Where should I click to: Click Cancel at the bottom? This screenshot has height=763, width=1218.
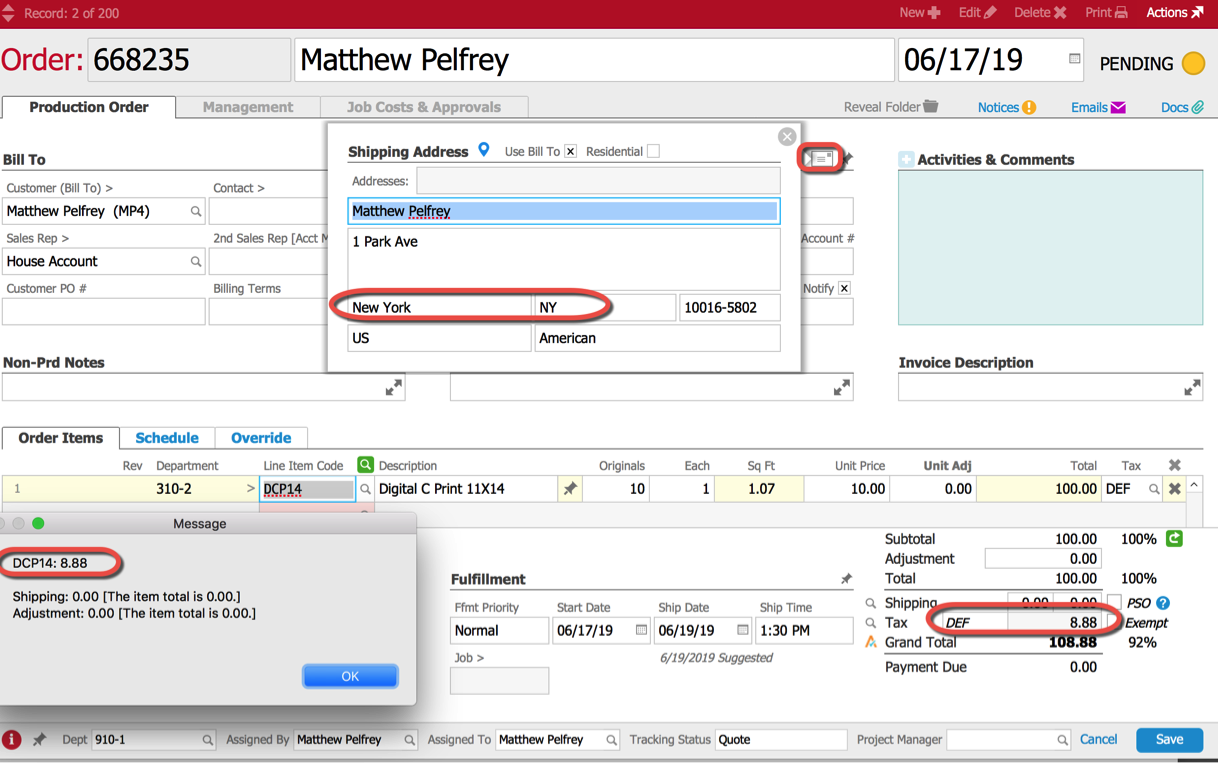pos(1098,740)
